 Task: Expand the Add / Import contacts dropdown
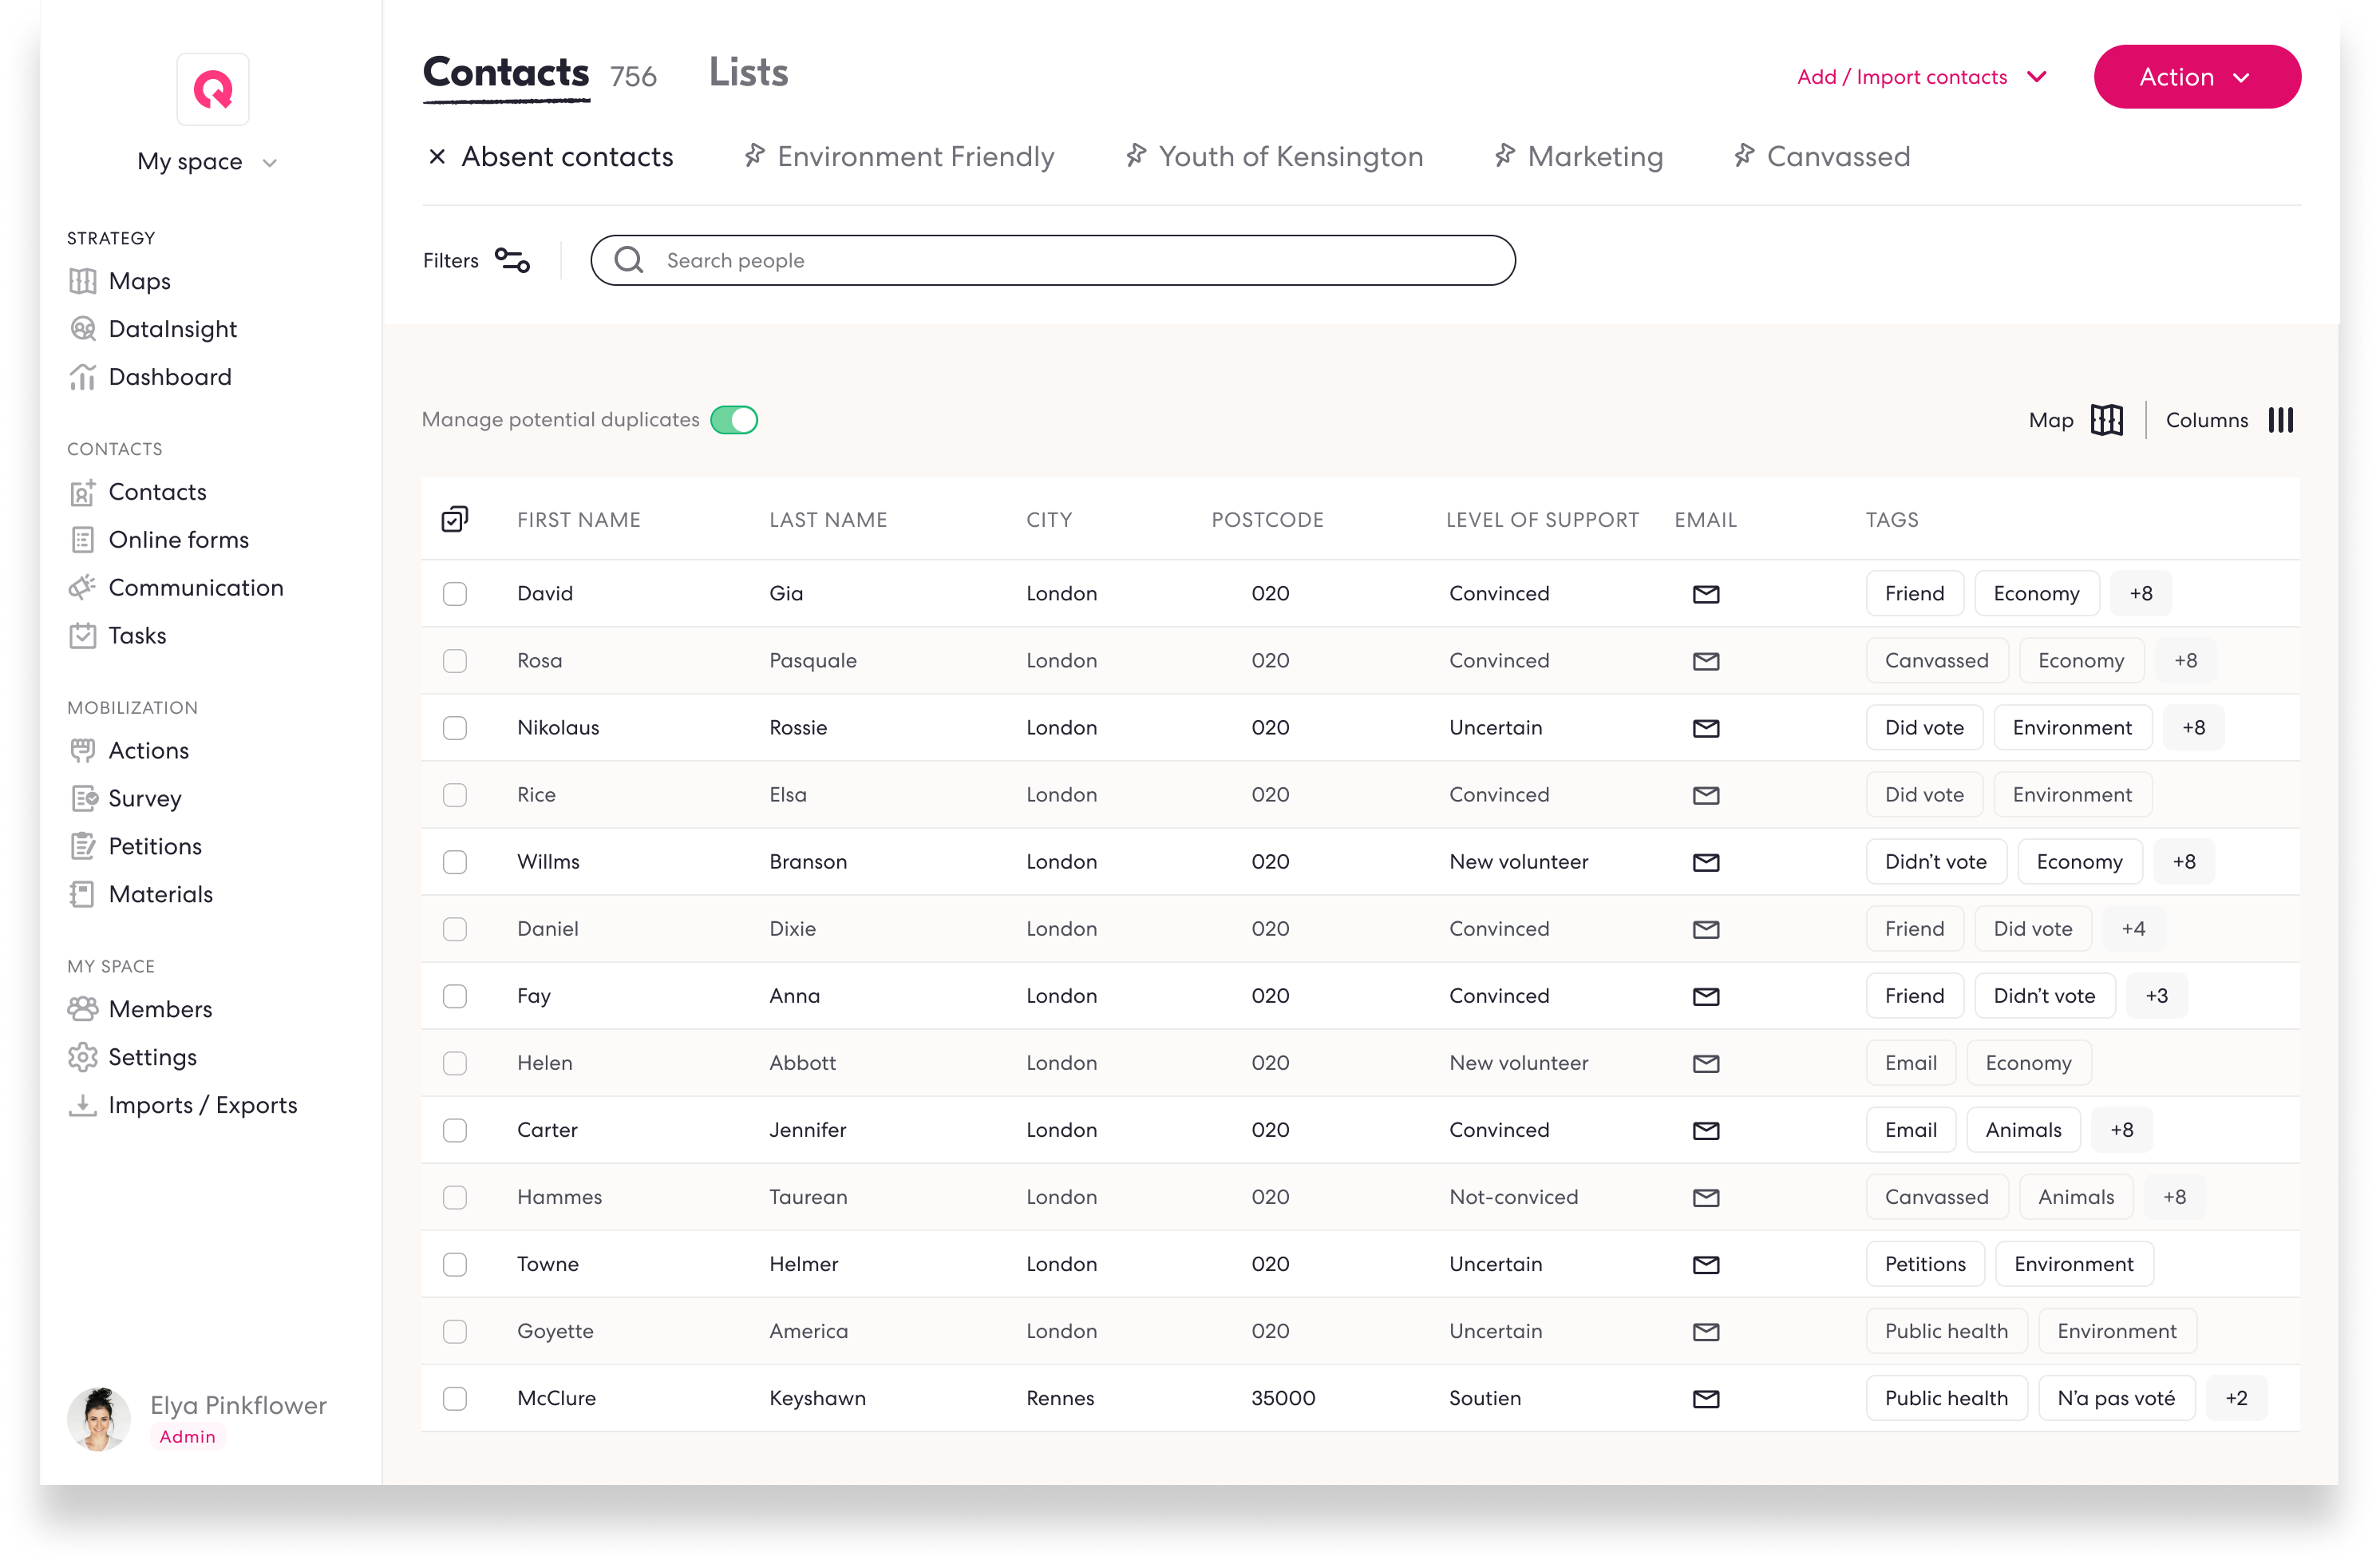(x=1922, y=76)
